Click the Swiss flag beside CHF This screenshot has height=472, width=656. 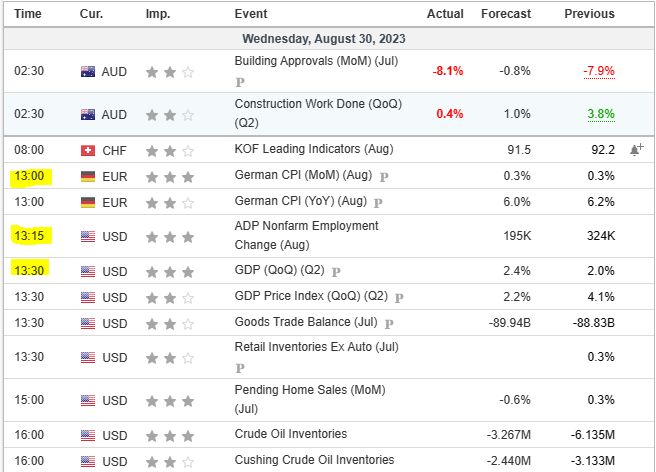(x=88, y=150)
